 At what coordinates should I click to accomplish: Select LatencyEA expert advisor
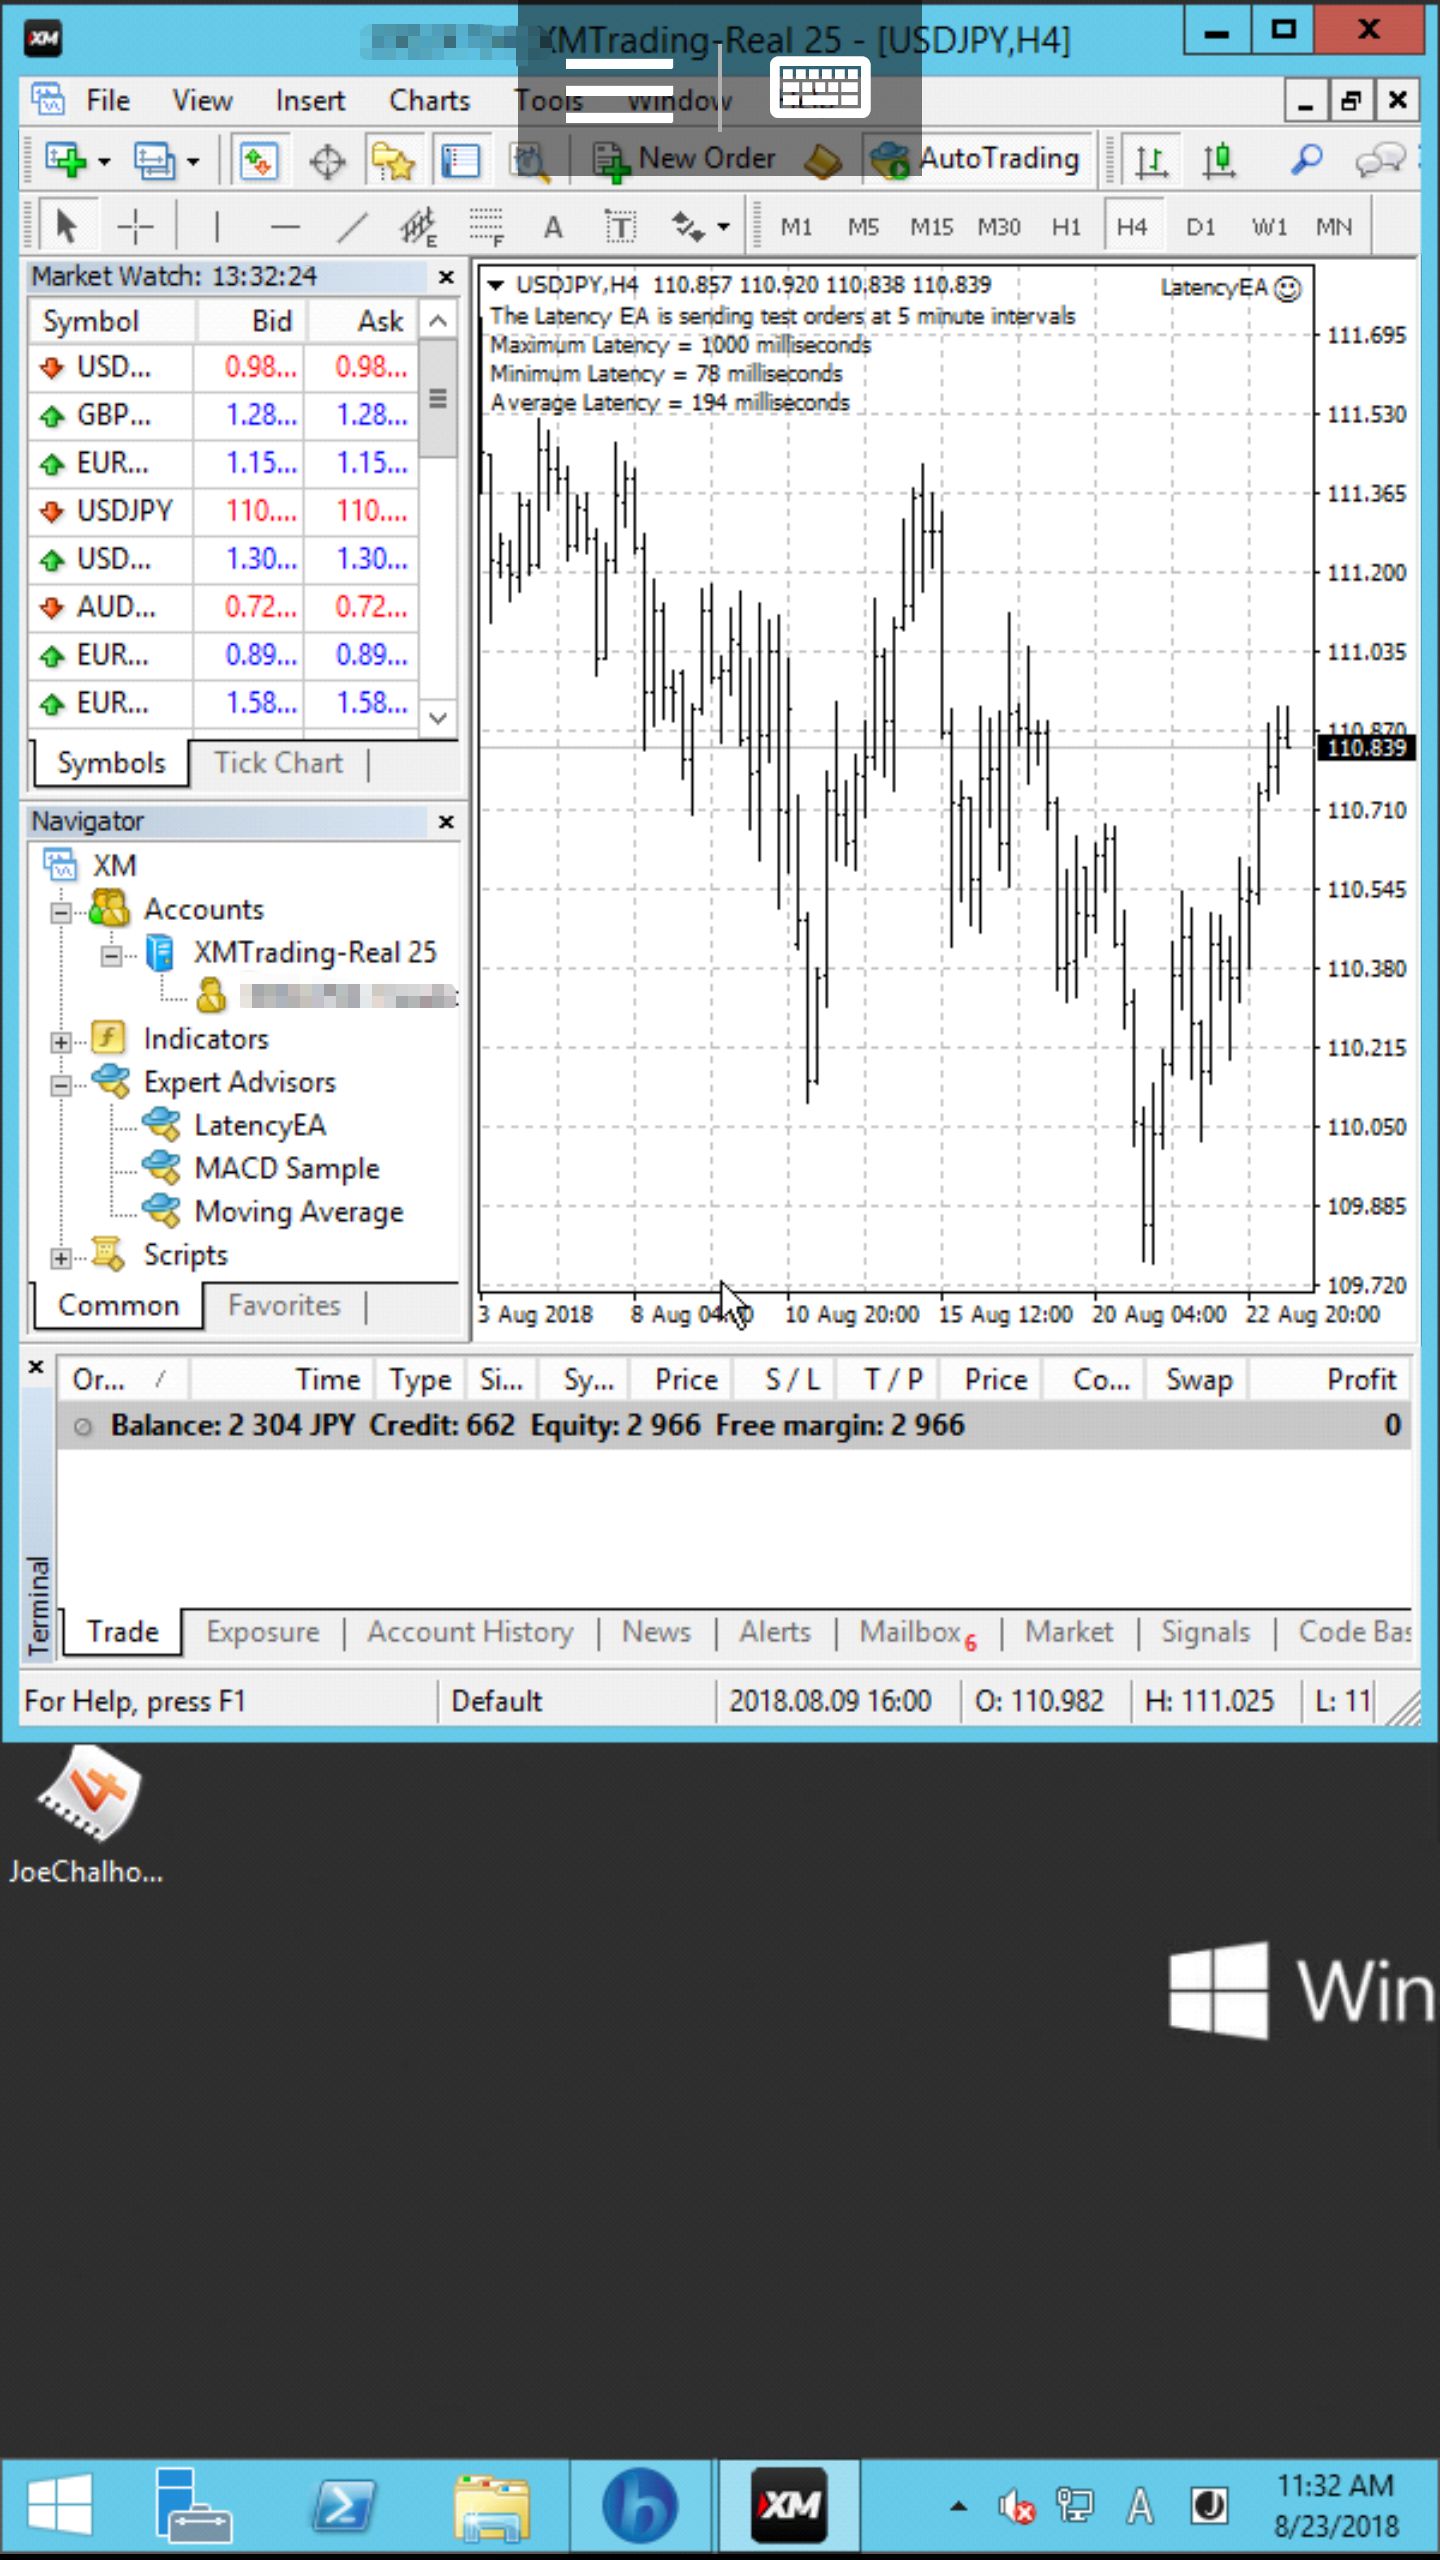pos(259,1125)
